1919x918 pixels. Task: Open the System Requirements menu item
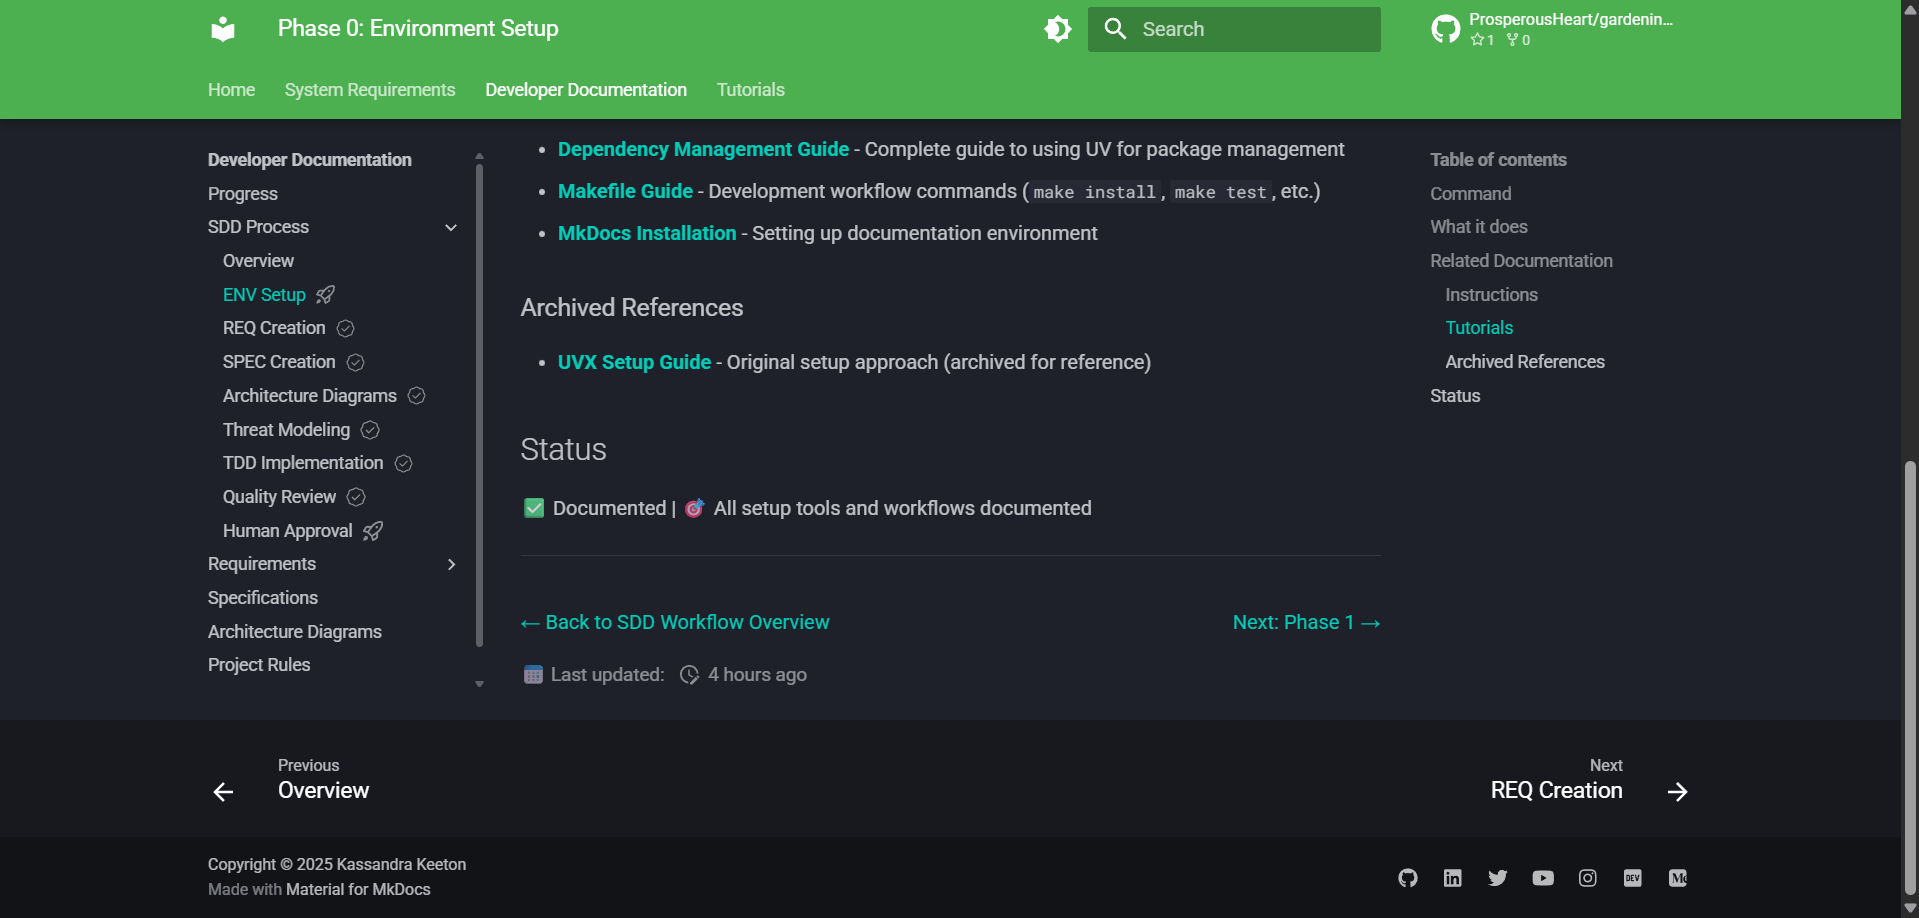pyautogui.click(x=369, y=90)
